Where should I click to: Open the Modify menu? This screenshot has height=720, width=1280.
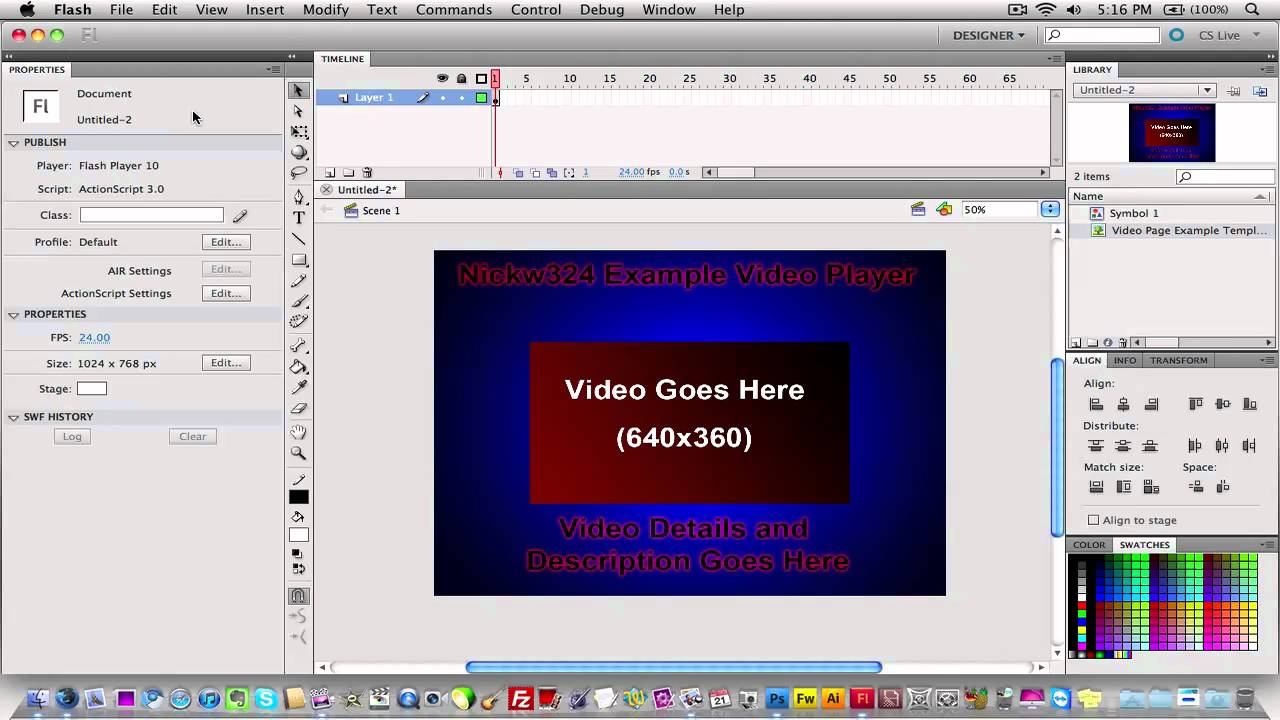coord(325,9)
